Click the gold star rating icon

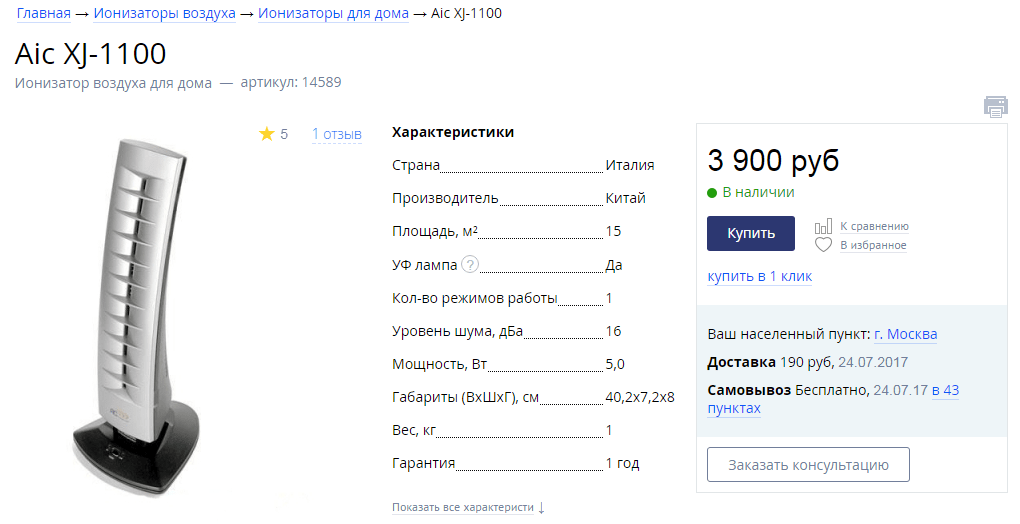(x=267, y=134)
